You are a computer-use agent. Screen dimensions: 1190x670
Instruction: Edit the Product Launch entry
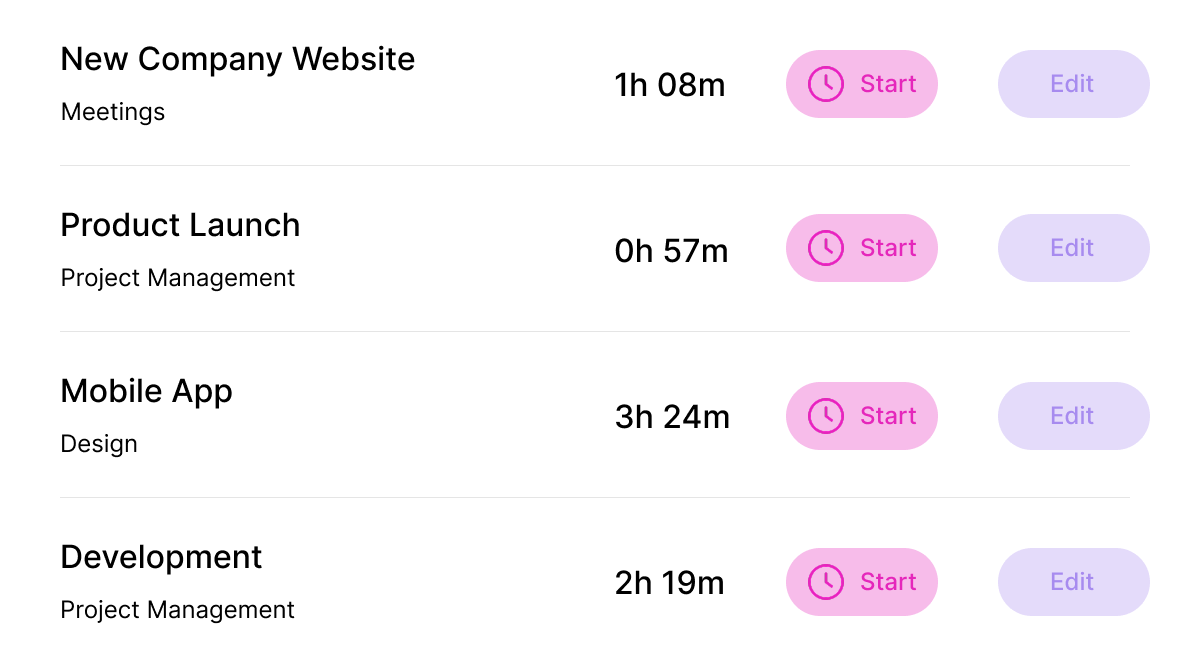(x=1073, y=248)
